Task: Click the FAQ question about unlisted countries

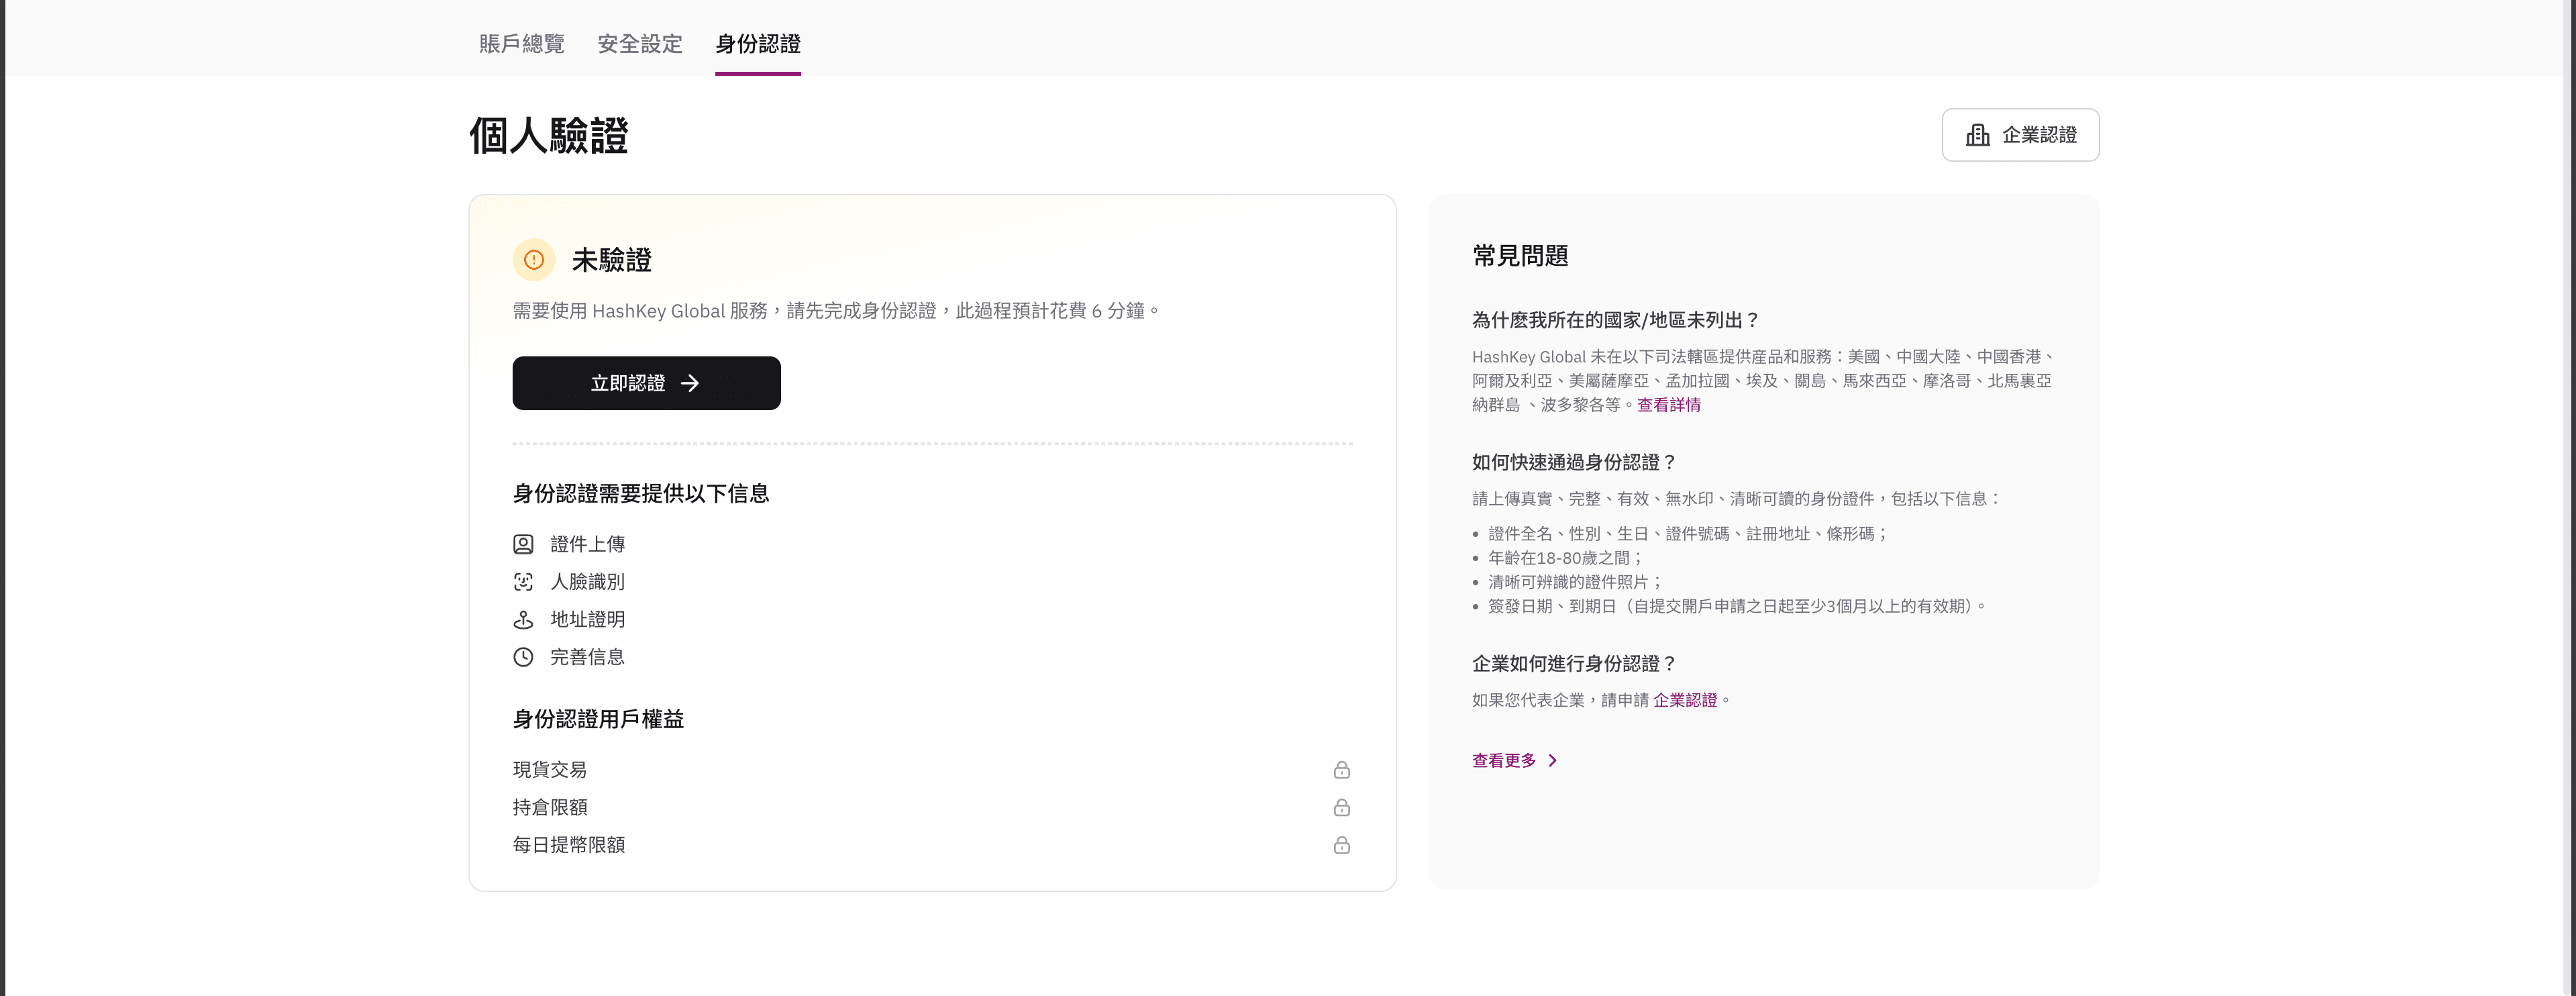Action: [1615, 320]
